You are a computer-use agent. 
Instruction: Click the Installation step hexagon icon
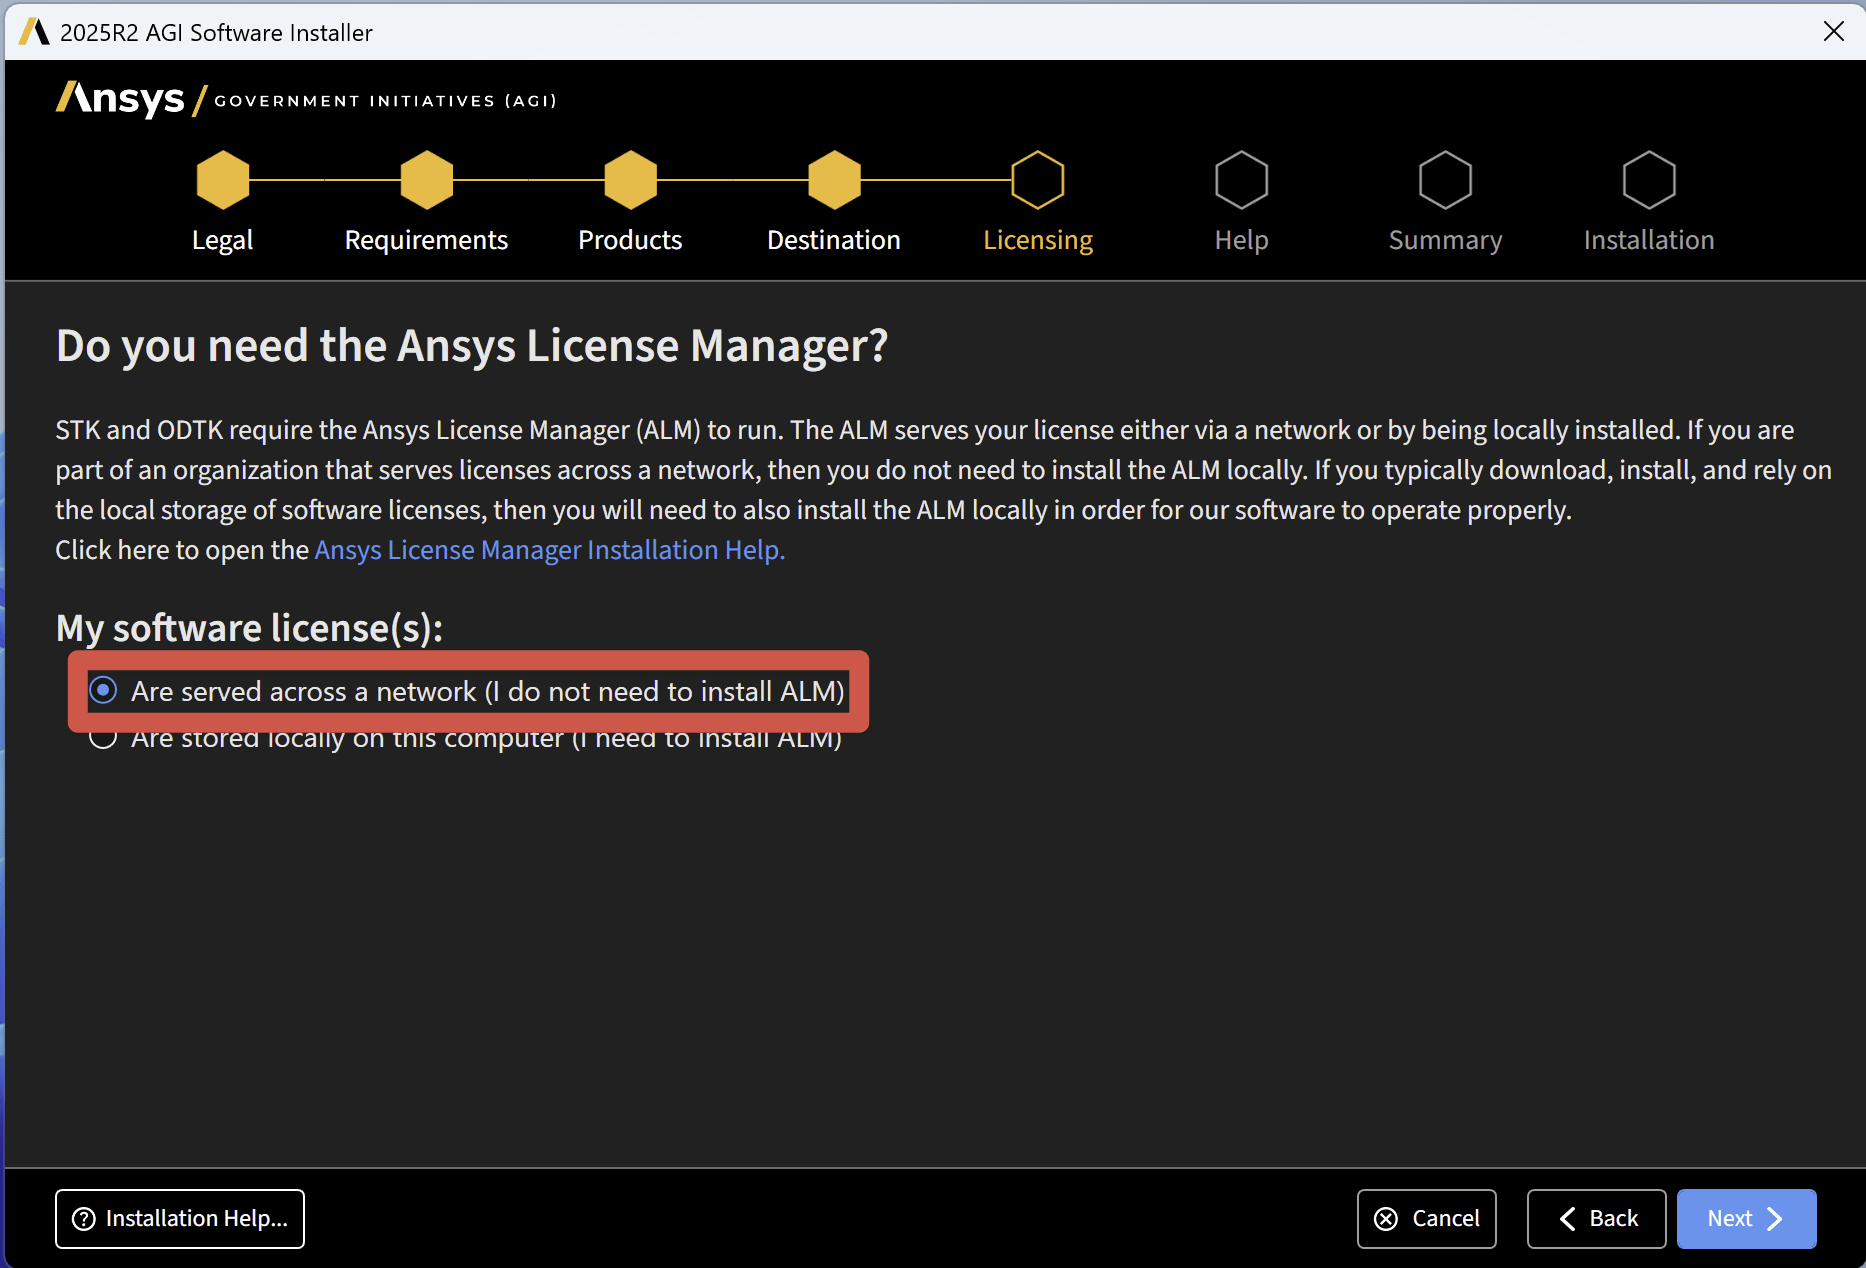click(1649, 180)
